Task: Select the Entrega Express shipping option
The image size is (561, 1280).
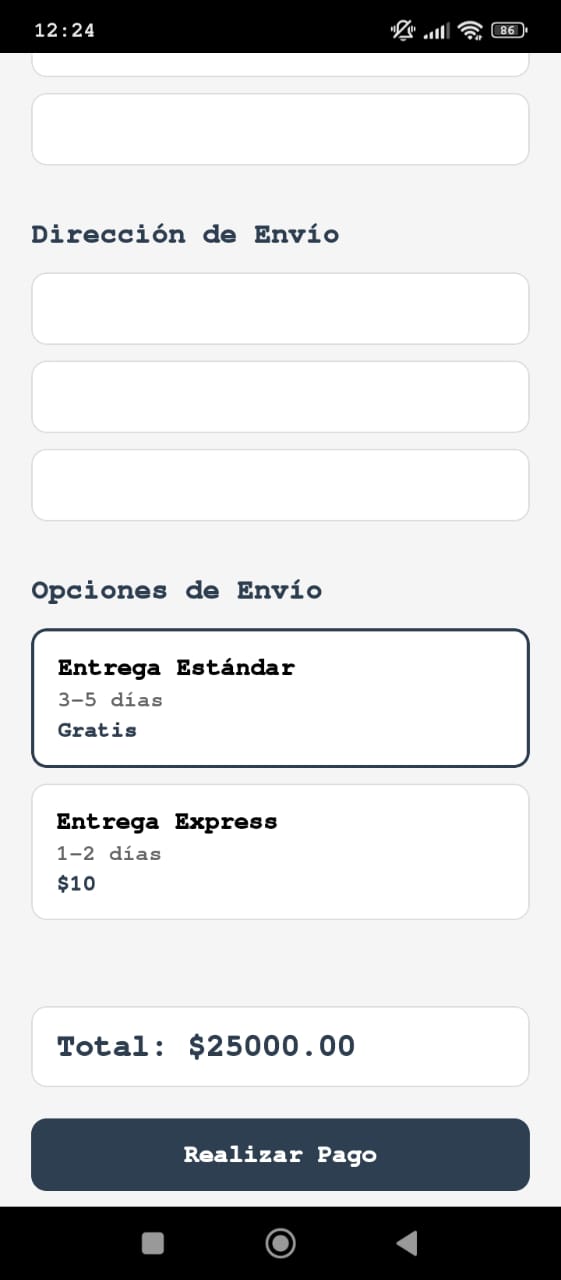Action: point(280,852)
